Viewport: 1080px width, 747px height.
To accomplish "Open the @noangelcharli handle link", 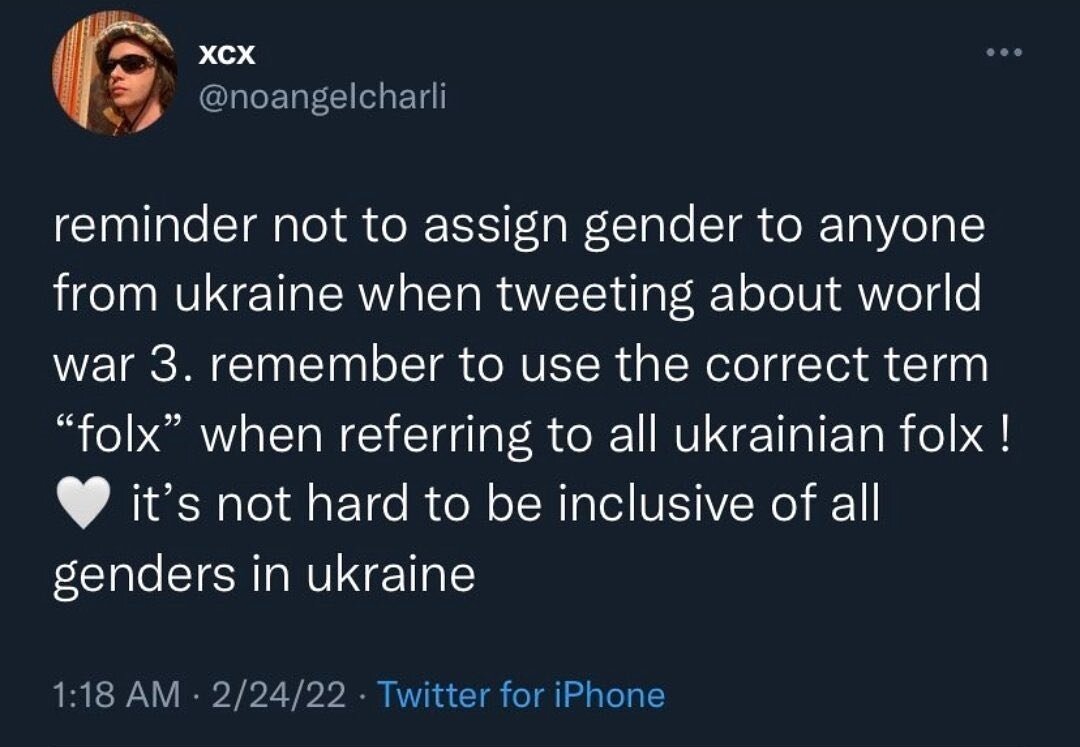I will 323,98.
